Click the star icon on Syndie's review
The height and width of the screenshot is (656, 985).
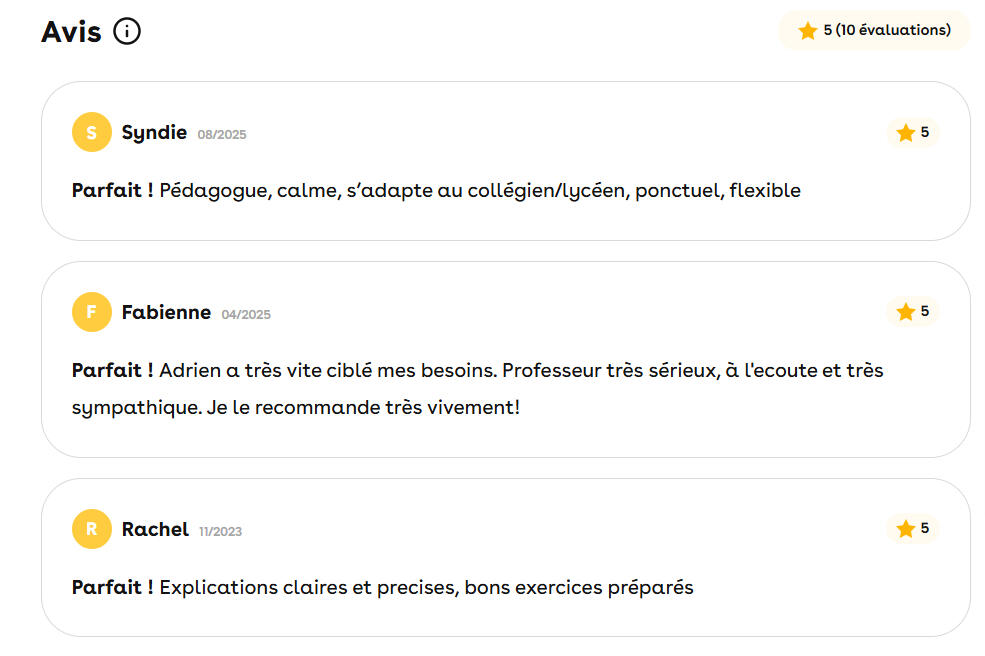tap(906, 133)
